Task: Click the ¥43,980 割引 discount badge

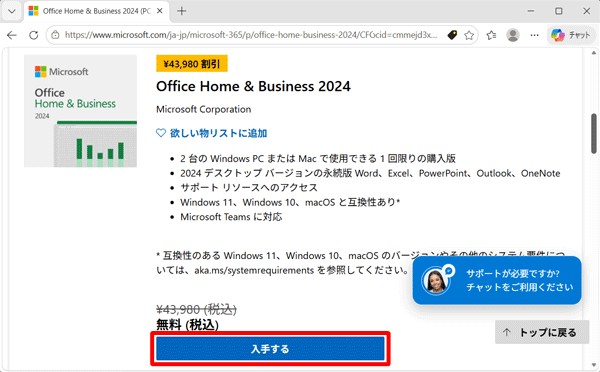Action: [x=192, y=64]
